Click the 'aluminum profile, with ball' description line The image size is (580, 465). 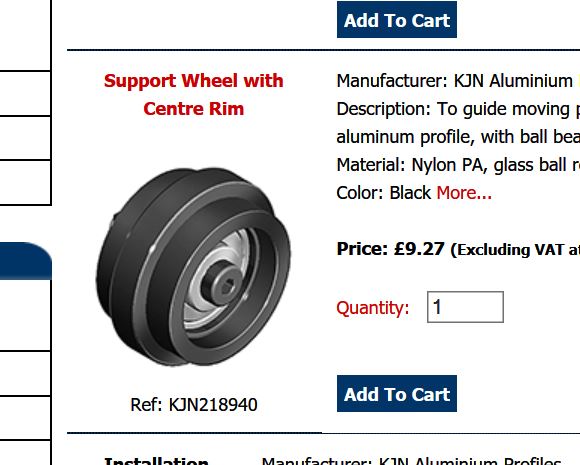click(x=458, y=137)
